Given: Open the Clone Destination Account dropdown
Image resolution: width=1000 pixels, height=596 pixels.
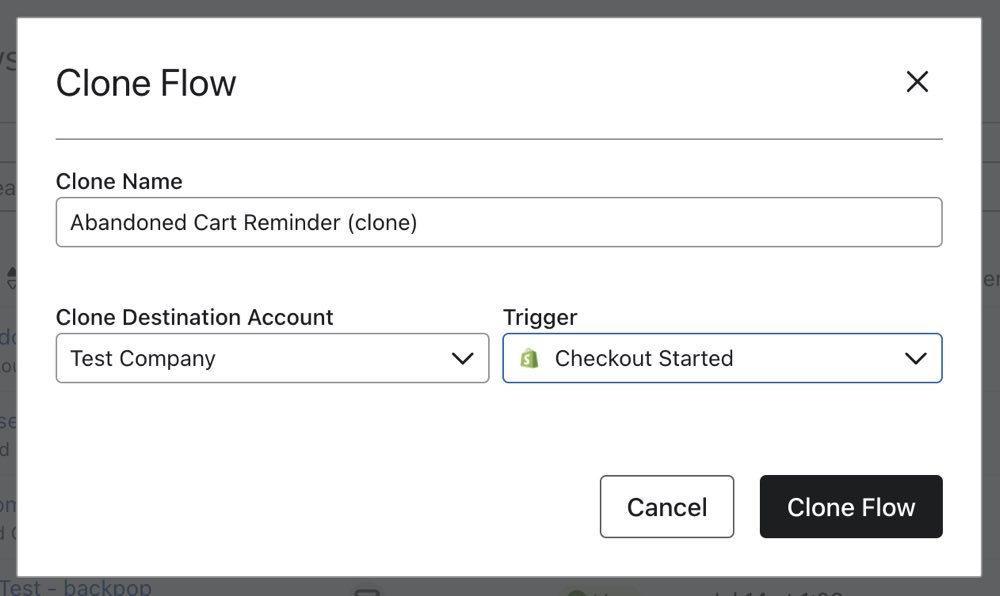Looking at the screenshot, I should click(270, 357).
